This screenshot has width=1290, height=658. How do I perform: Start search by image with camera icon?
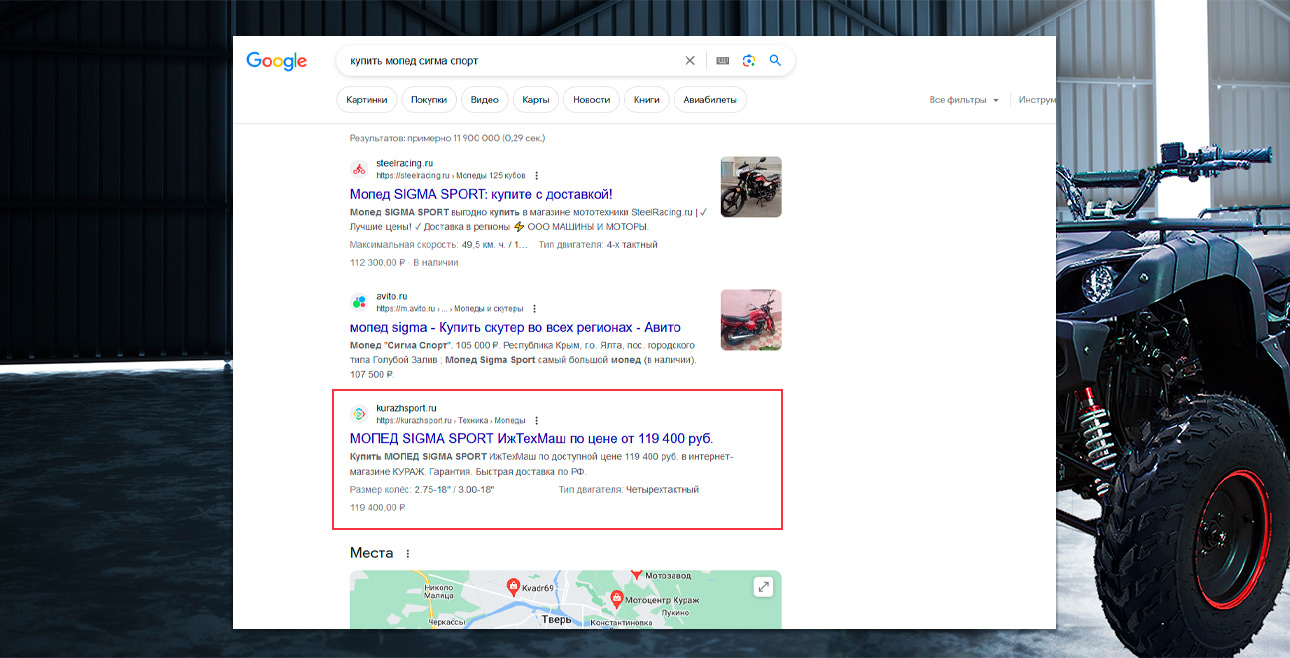[x=749, y=61]
